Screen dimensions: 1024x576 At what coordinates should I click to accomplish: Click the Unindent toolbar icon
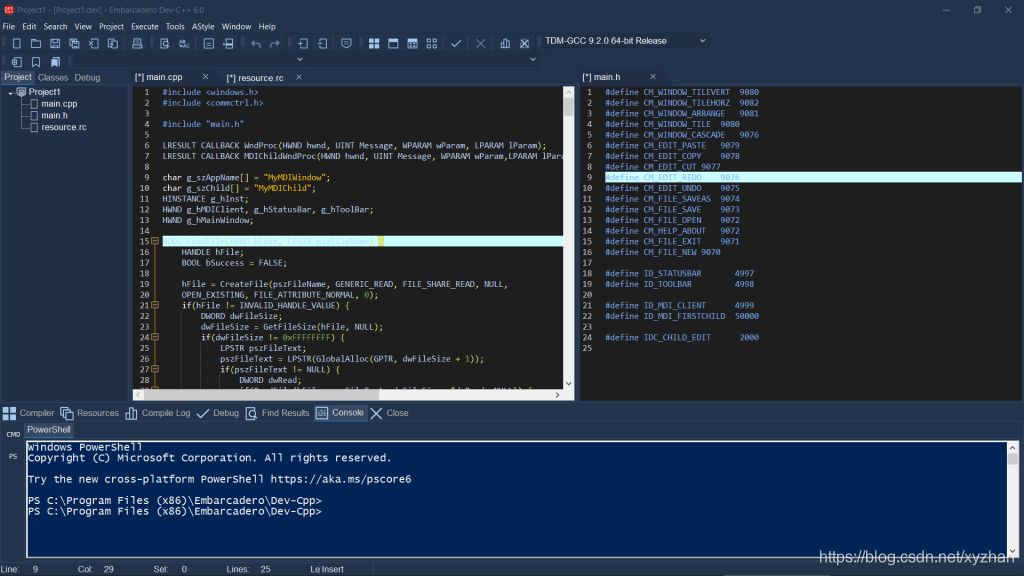pos(323,44)
